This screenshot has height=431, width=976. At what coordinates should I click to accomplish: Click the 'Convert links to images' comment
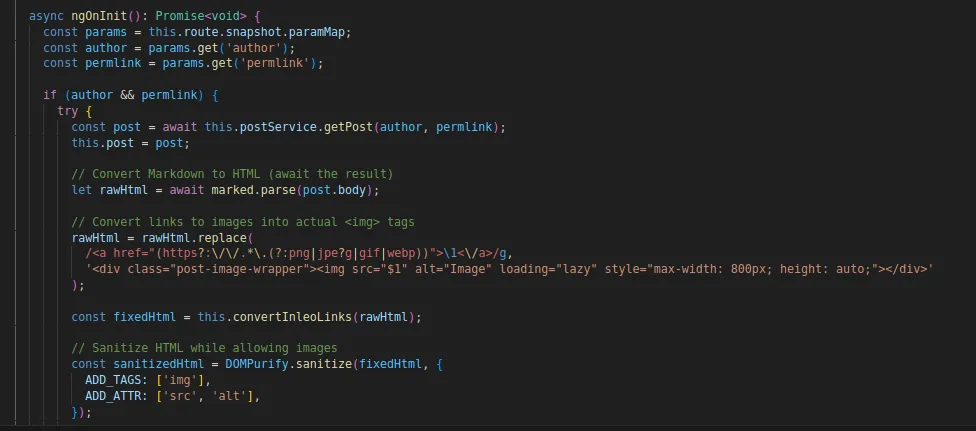coord(243,222)
